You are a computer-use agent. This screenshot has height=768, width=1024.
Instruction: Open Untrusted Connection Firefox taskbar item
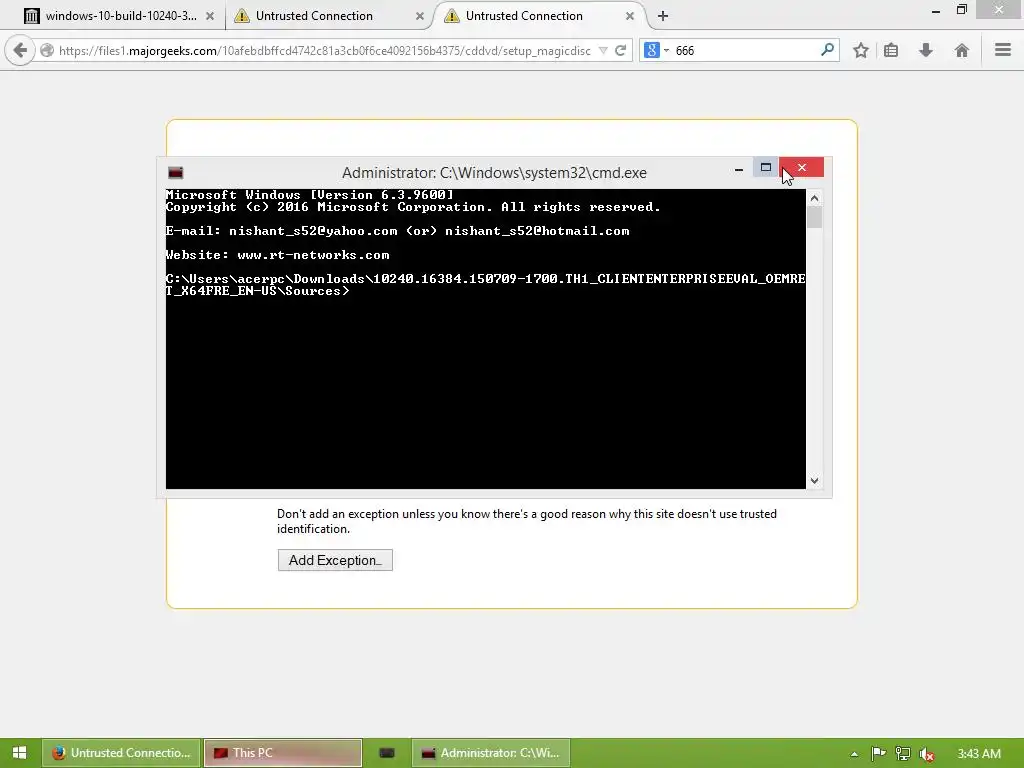(121, 753)
